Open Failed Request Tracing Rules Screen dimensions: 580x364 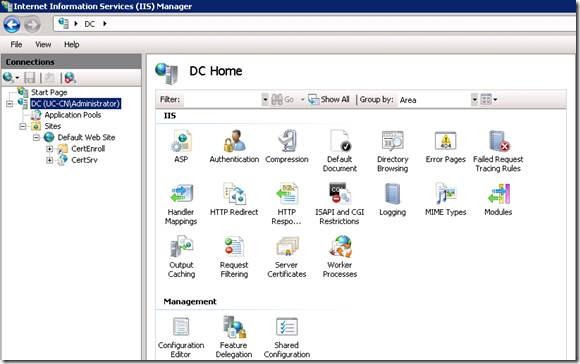[x=498, y=151]
